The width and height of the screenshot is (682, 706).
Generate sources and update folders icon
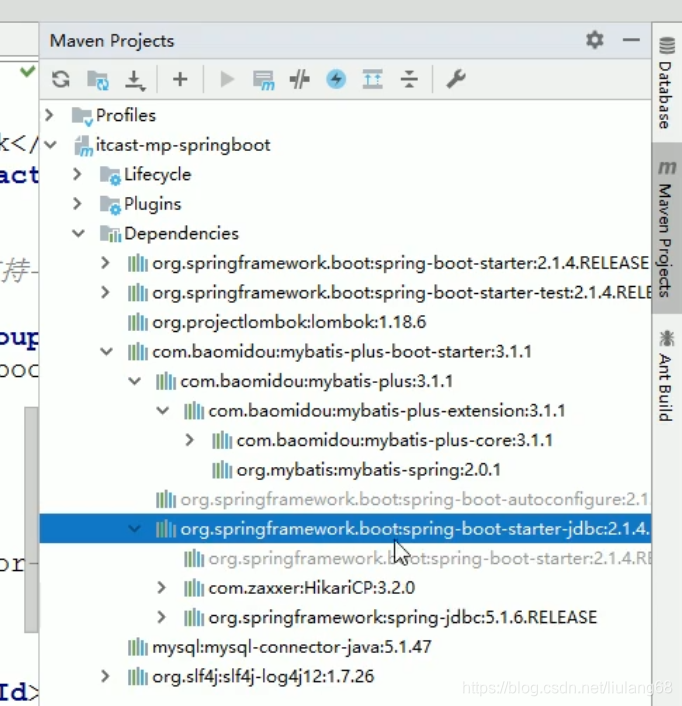tap(98, 80)
